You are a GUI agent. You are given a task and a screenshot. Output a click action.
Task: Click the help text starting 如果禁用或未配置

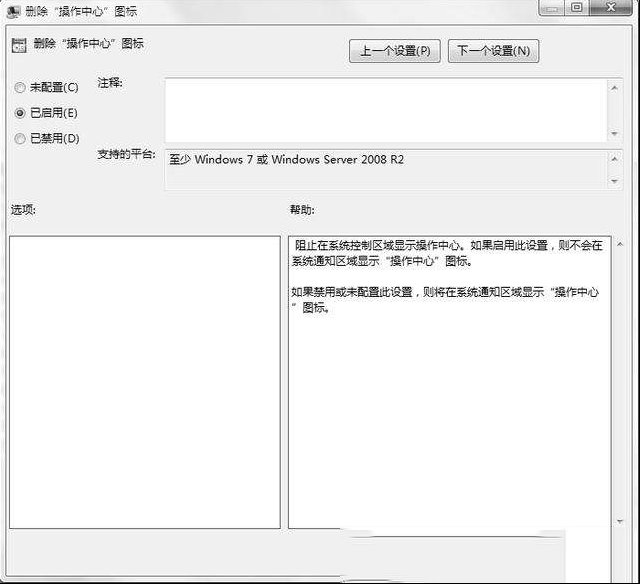(445, 300)
